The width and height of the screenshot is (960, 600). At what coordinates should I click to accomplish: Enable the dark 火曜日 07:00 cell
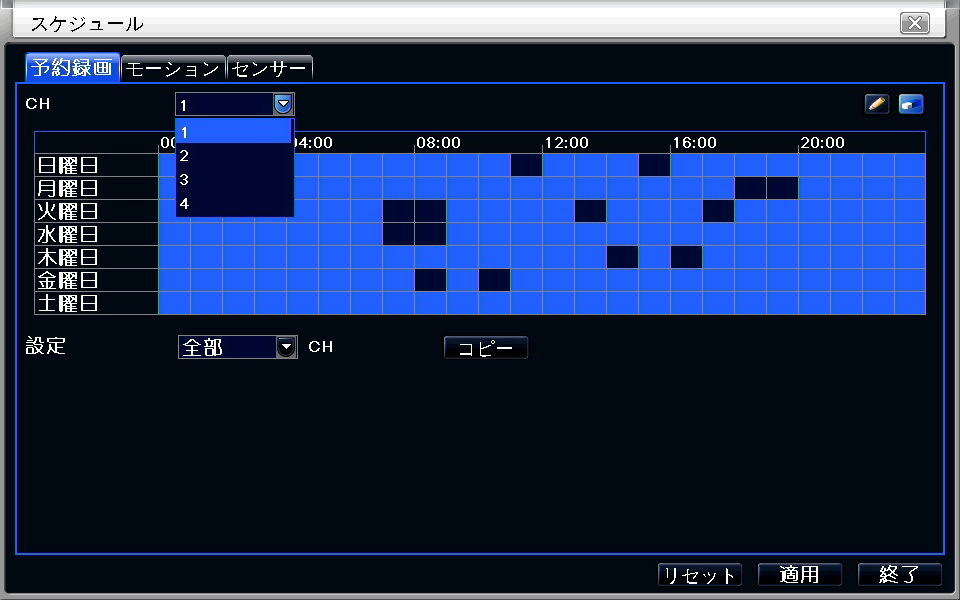399,211
